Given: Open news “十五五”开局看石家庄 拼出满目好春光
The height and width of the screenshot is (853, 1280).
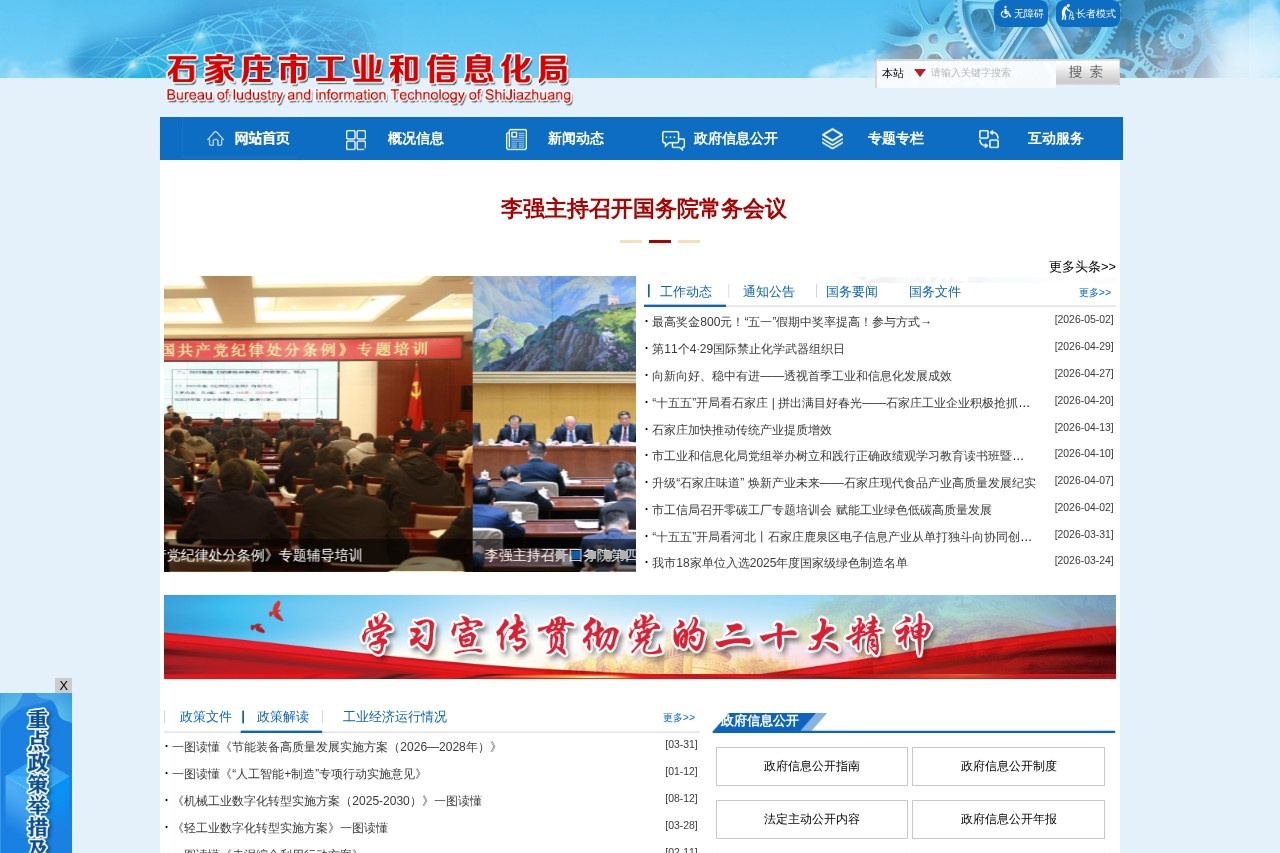Looking at the screenshot, I should point(841,403).
